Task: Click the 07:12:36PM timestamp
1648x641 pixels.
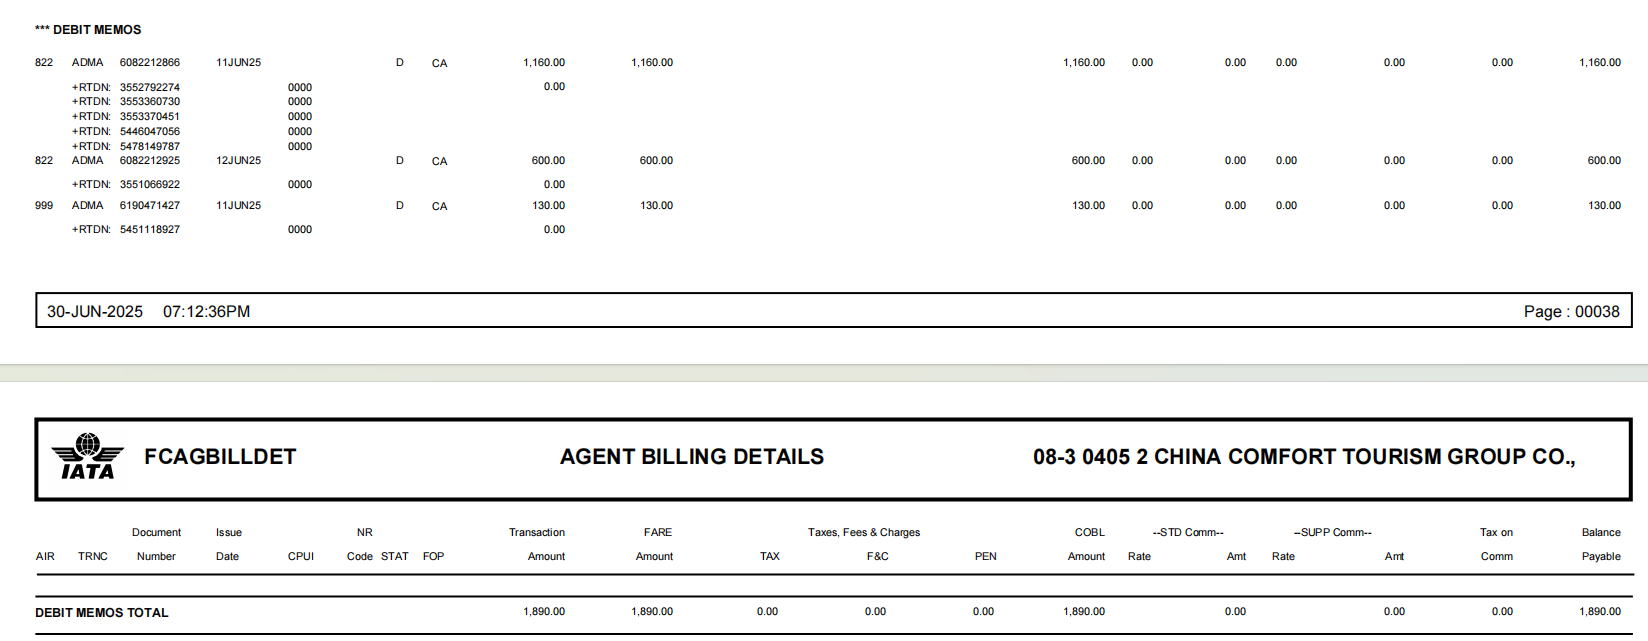Action: [206, 312]
